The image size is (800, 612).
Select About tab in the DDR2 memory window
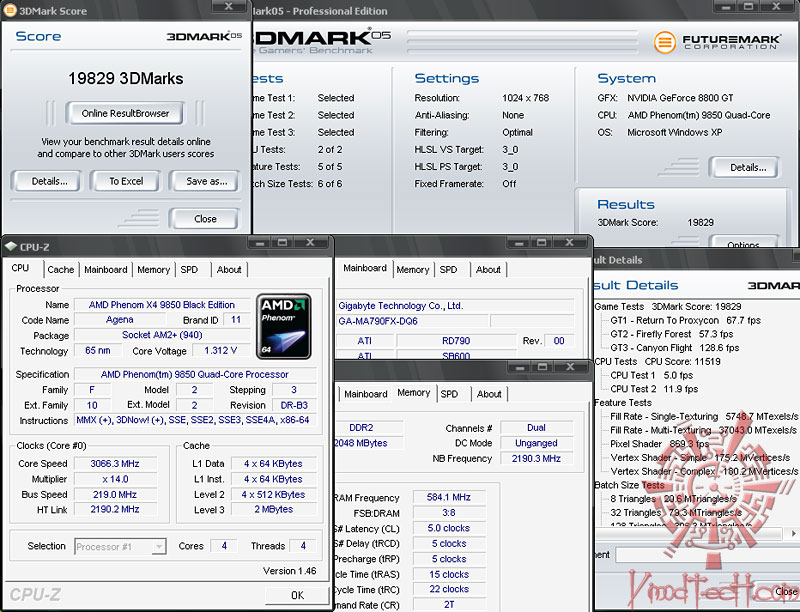click(x=489, y=394)
